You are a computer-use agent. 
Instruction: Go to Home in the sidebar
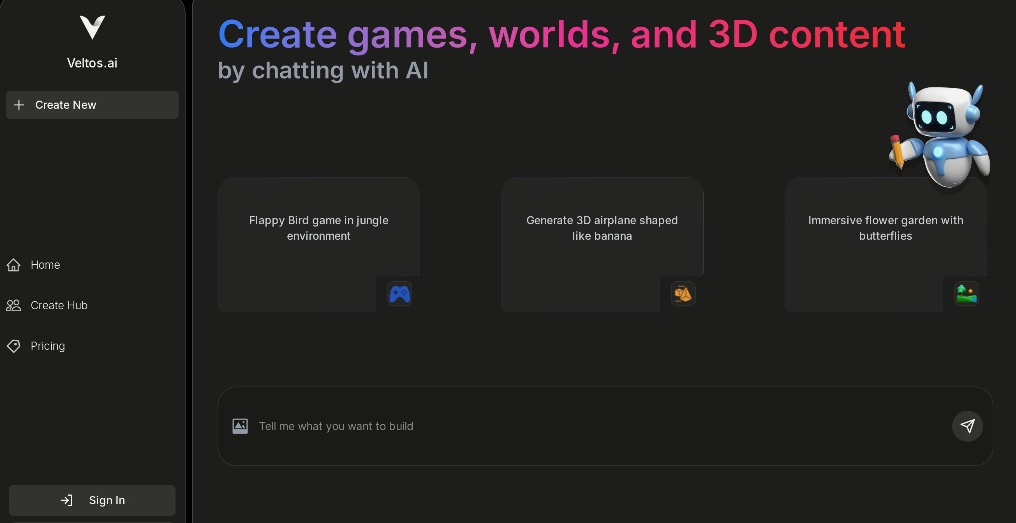coord(45,265)
